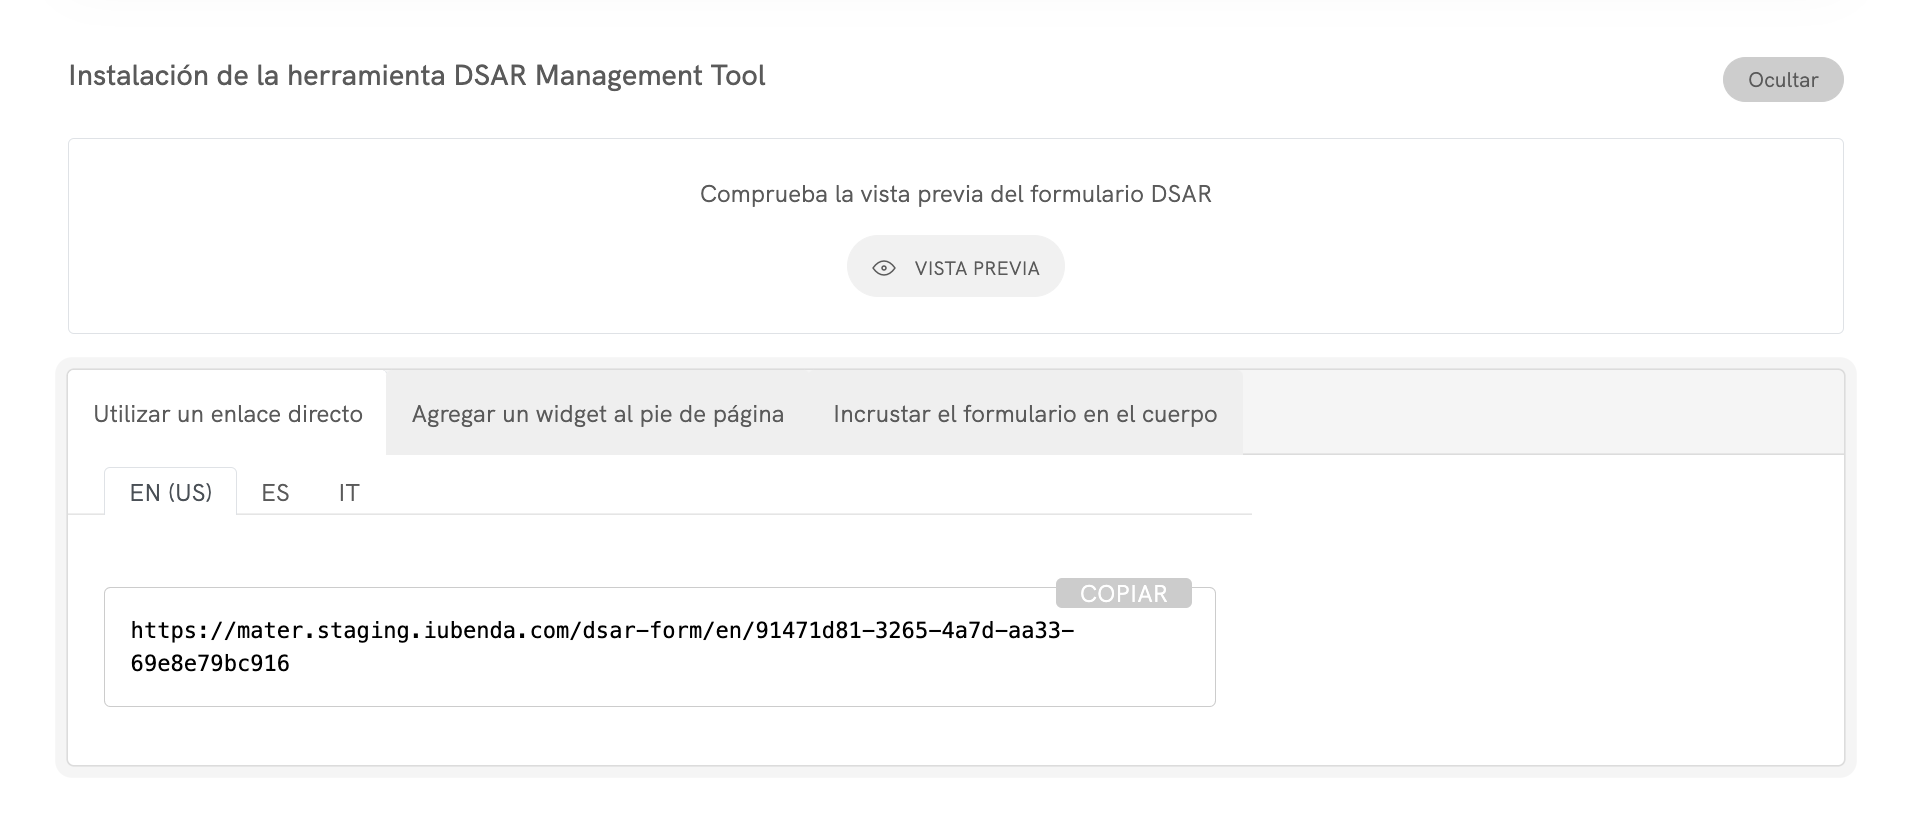Open the VISTA PREVIA form preview
The width and height of the screenshot is (1916, 822).
pos(955,267)
